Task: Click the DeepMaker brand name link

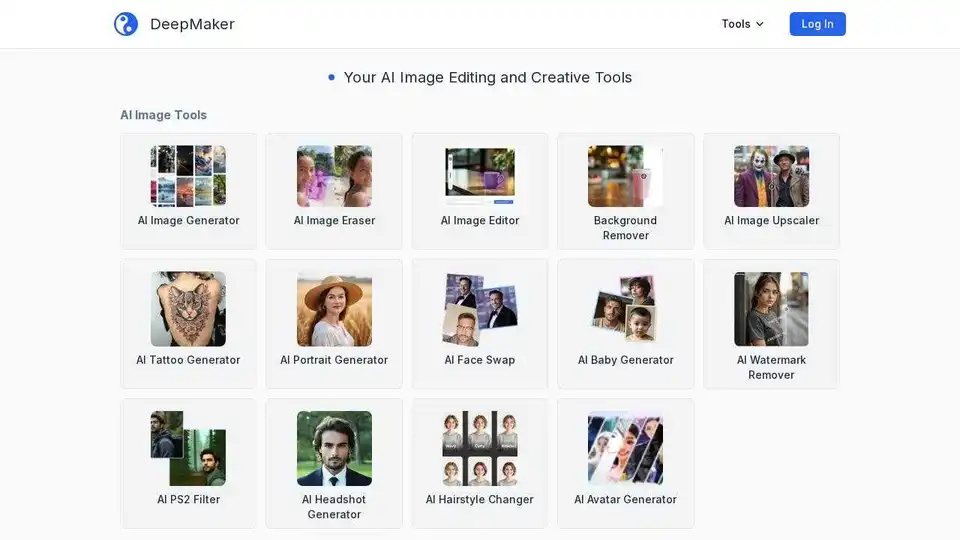Action: click(x=192, y=24)
